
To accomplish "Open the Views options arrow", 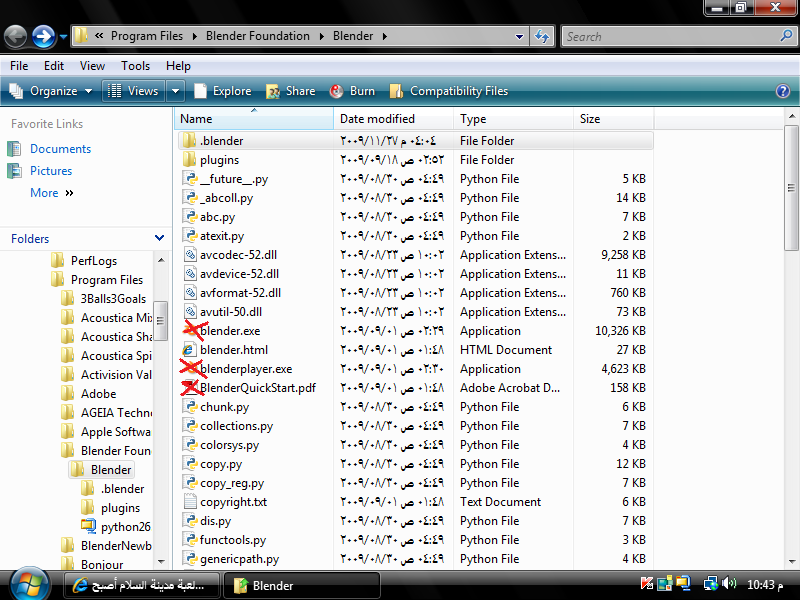I will click(x=175, y=91).
